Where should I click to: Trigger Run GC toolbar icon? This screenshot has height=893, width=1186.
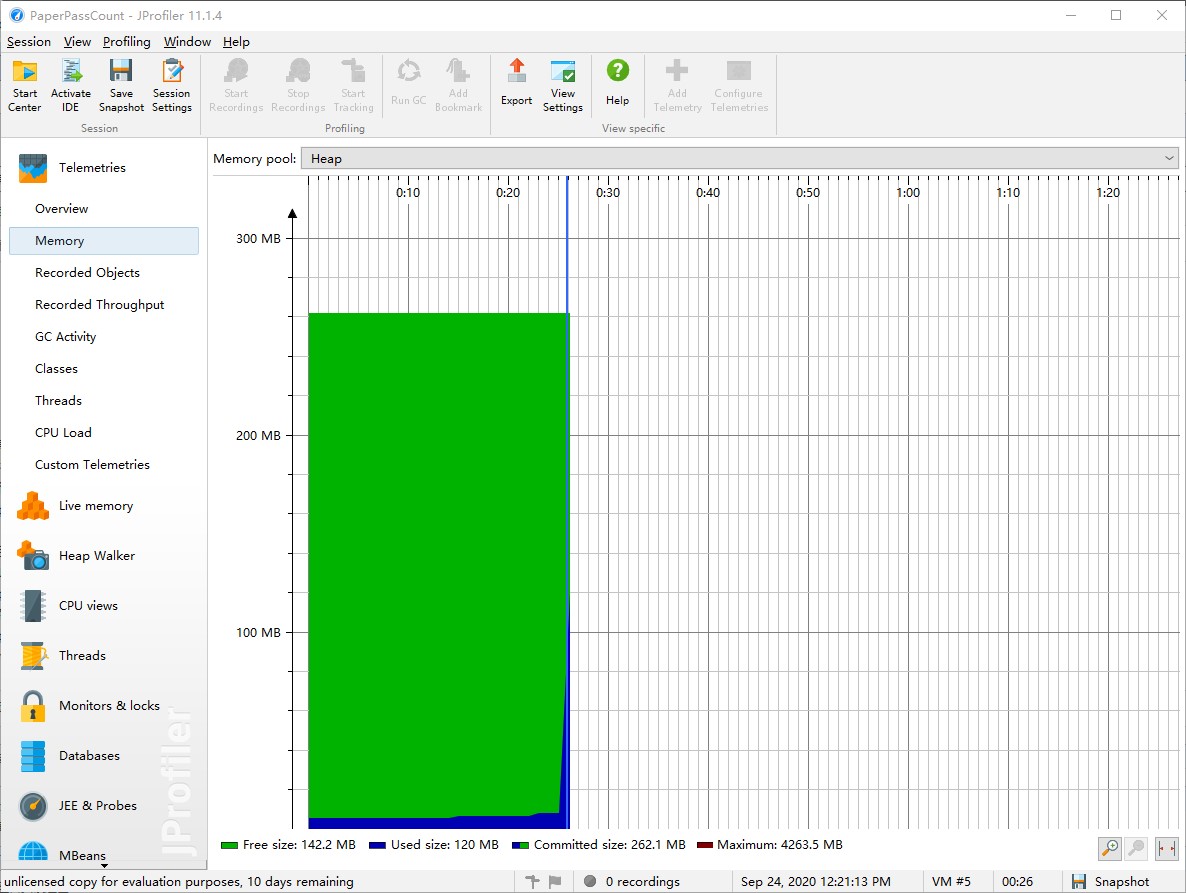[x=408, y=82]
